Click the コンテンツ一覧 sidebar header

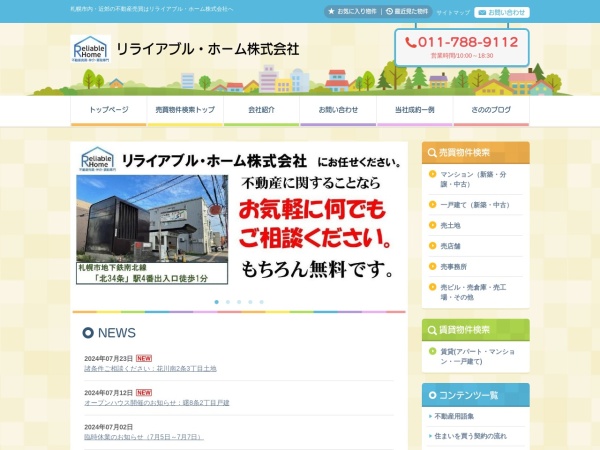476,395
